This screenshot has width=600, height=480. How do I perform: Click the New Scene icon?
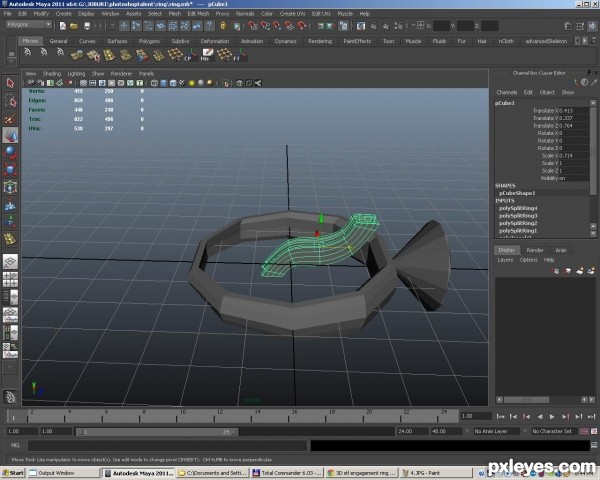tap(62, 26)
